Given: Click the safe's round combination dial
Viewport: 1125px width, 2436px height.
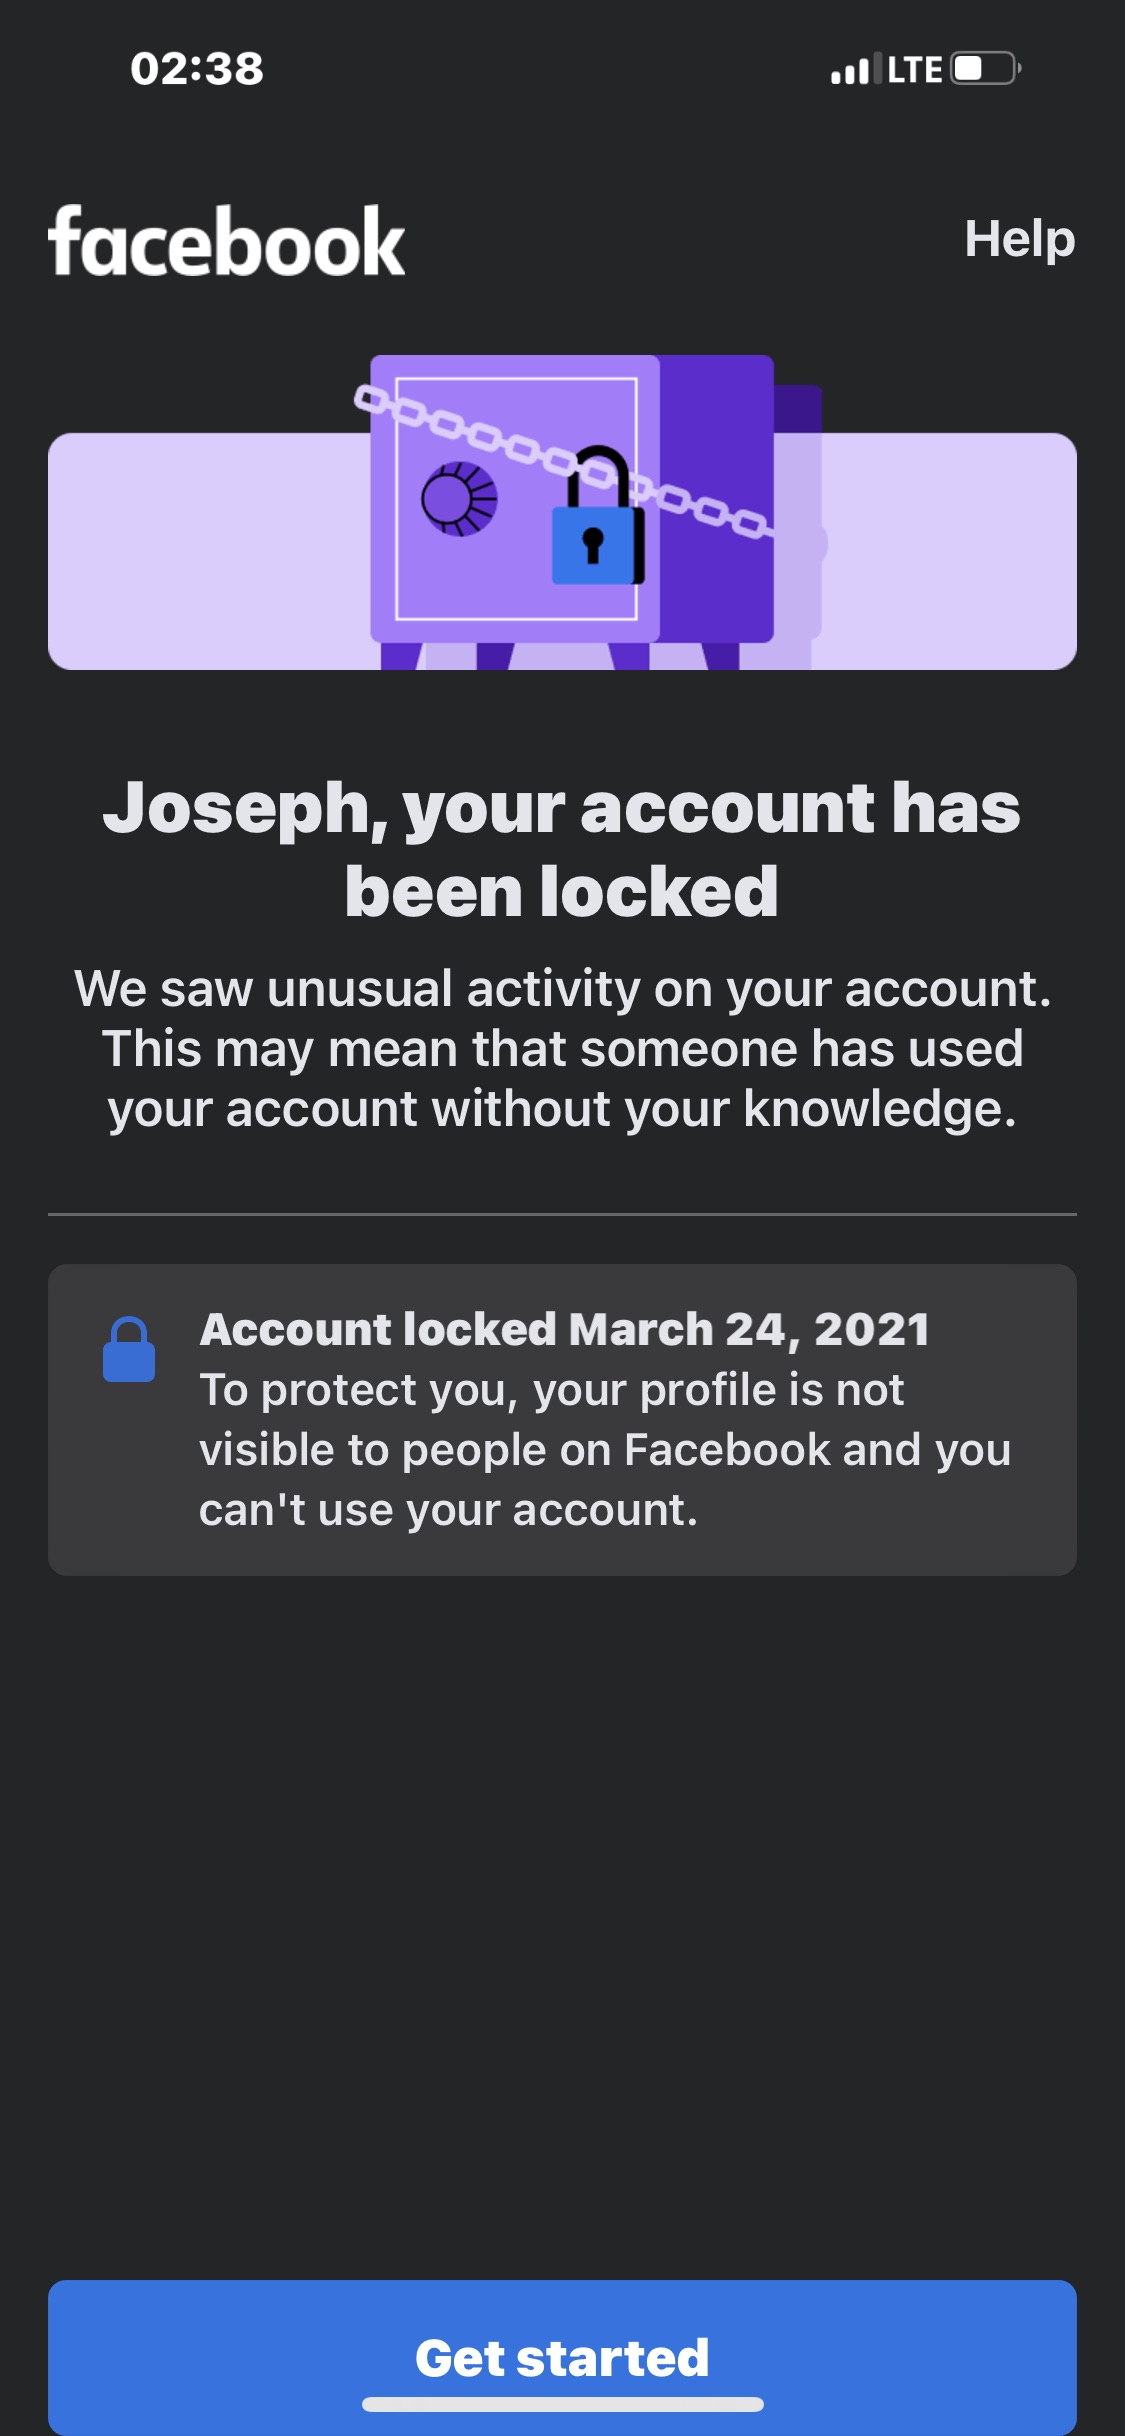Looking at the screenshot, I should coord(459,499).
